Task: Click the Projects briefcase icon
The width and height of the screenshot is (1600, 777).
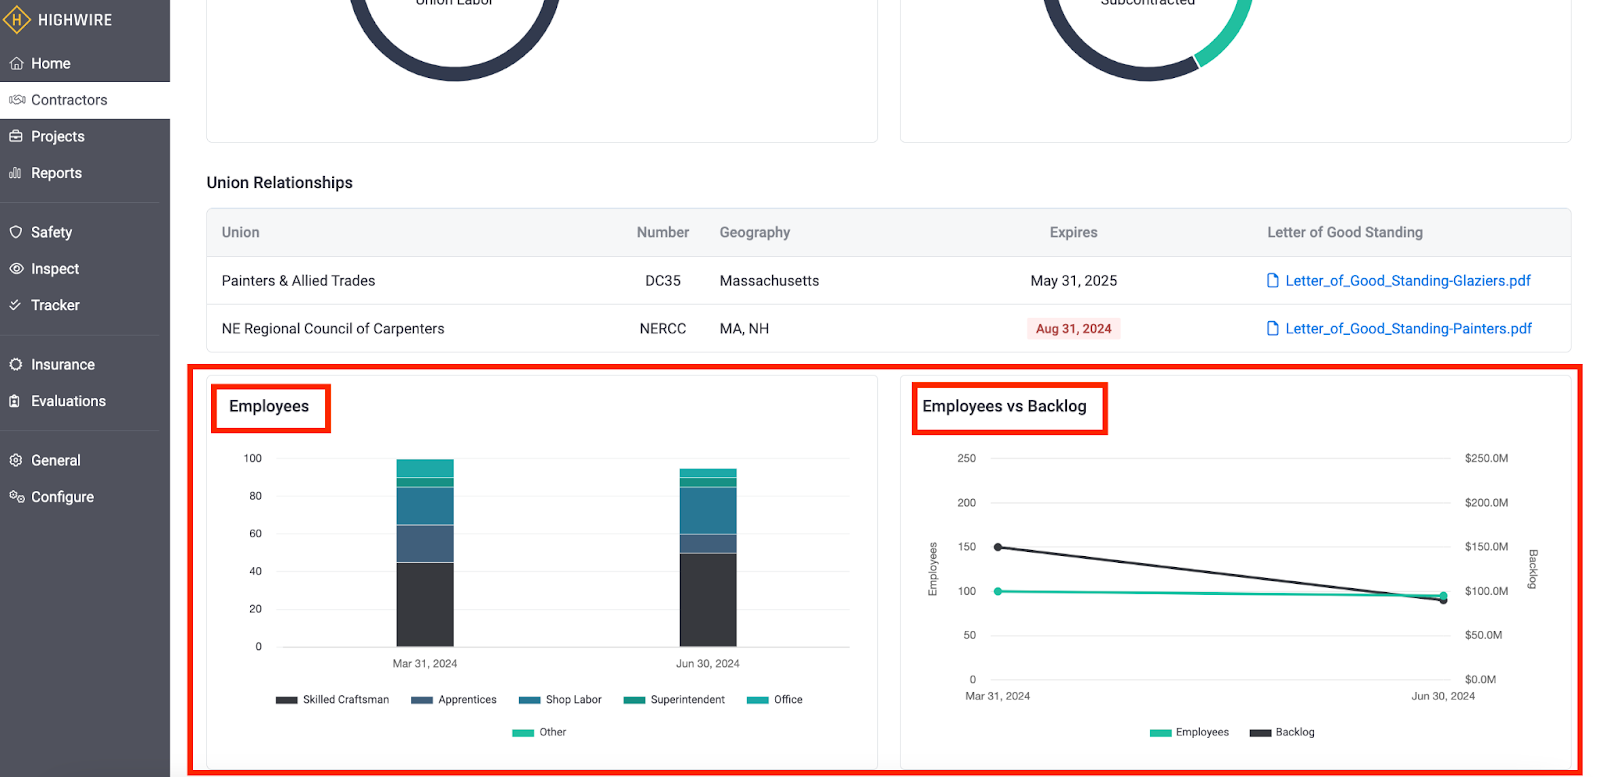Action: click(x=16, y=137)
